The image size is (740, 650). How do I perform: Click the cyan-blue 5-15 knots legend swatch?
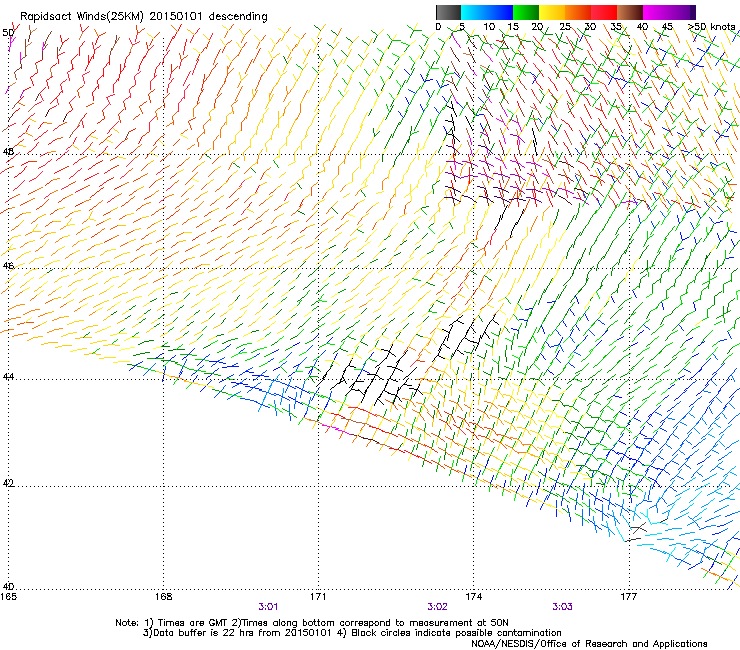pyautogui.click(x=487, y=12)
